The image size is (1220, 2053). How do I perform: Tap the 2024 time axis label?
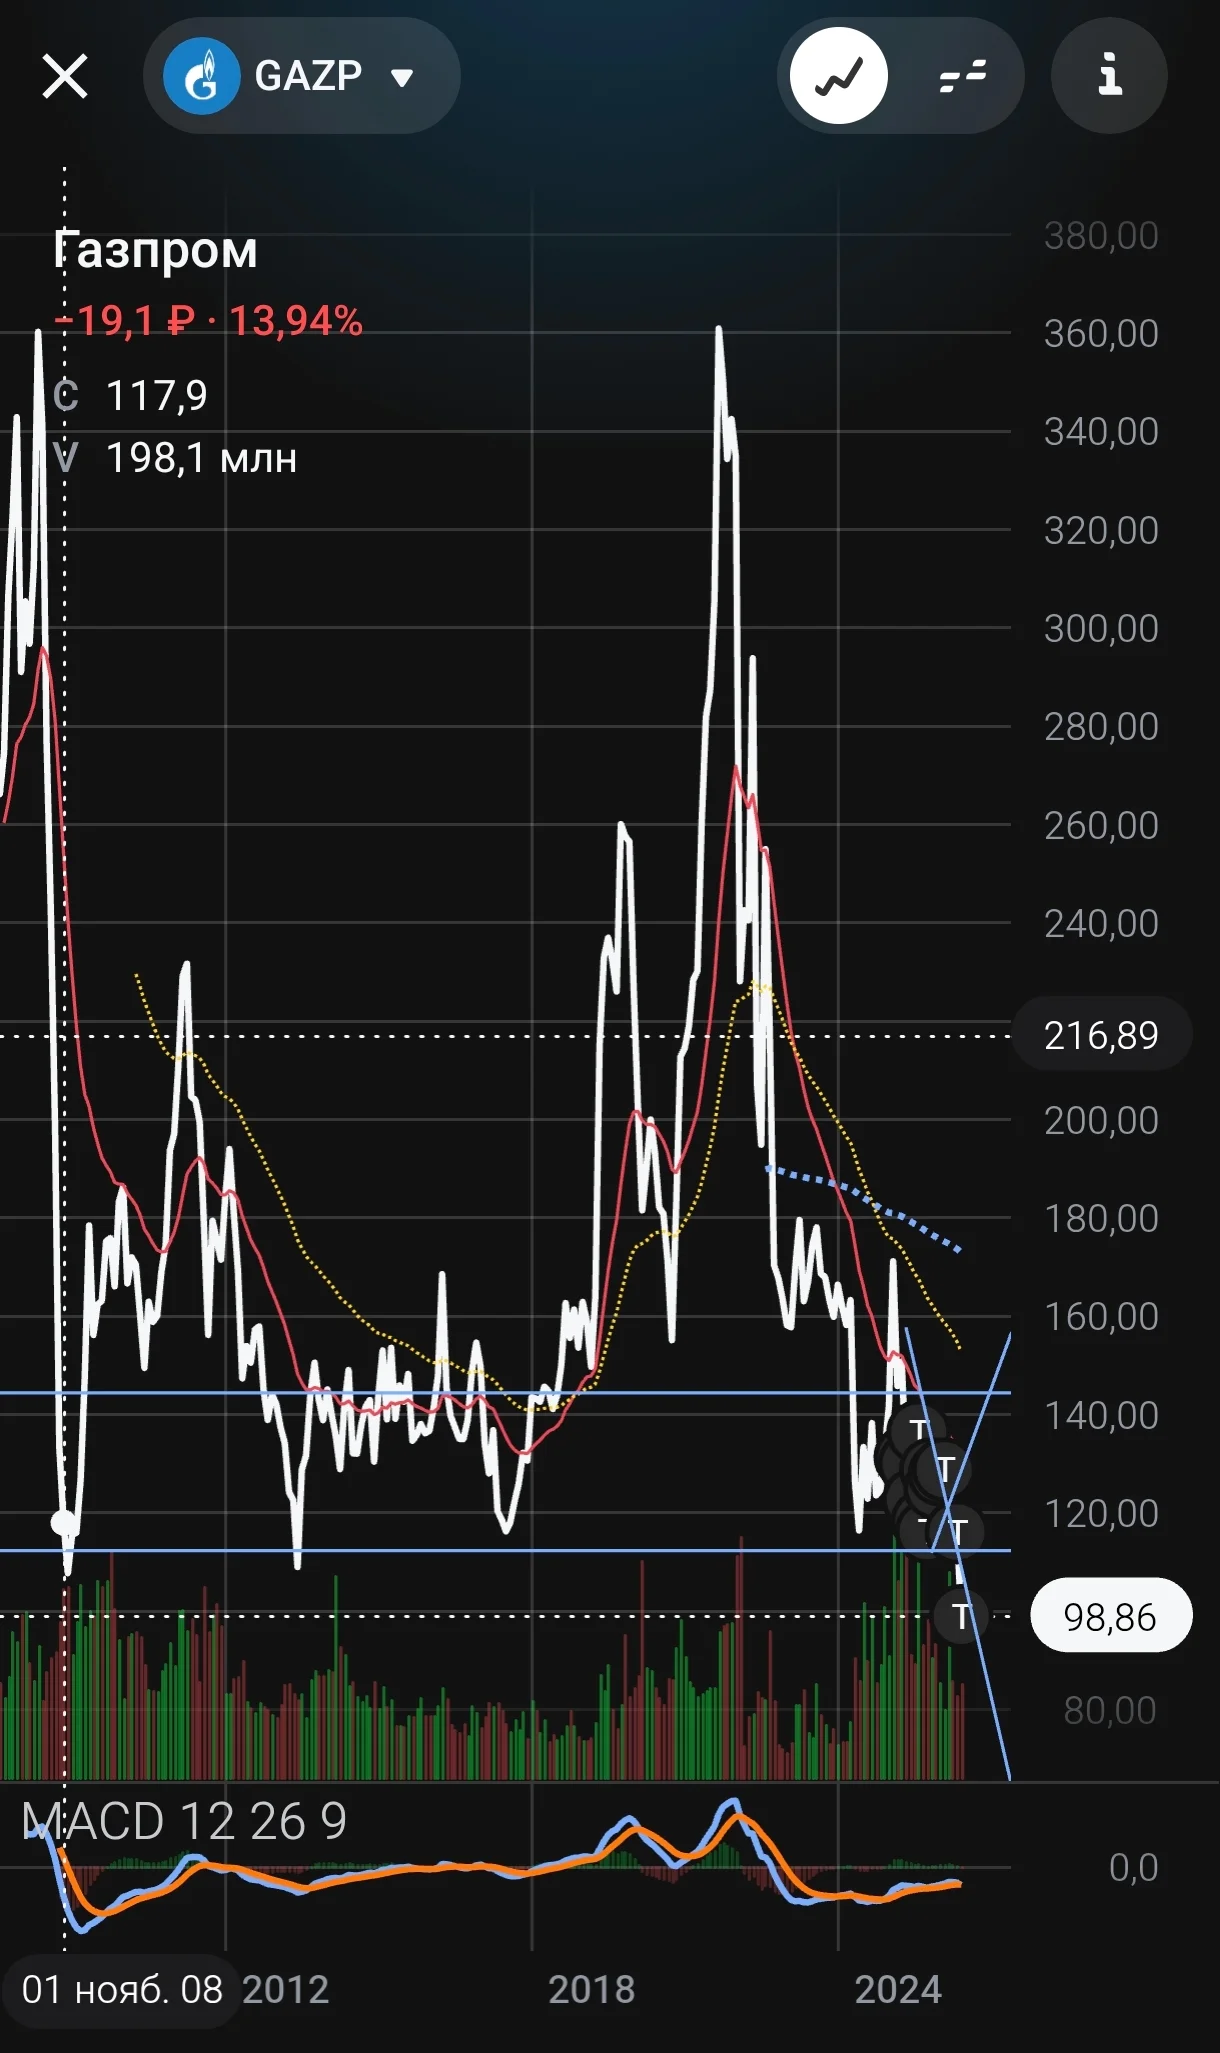click(x=898, y=1989)
